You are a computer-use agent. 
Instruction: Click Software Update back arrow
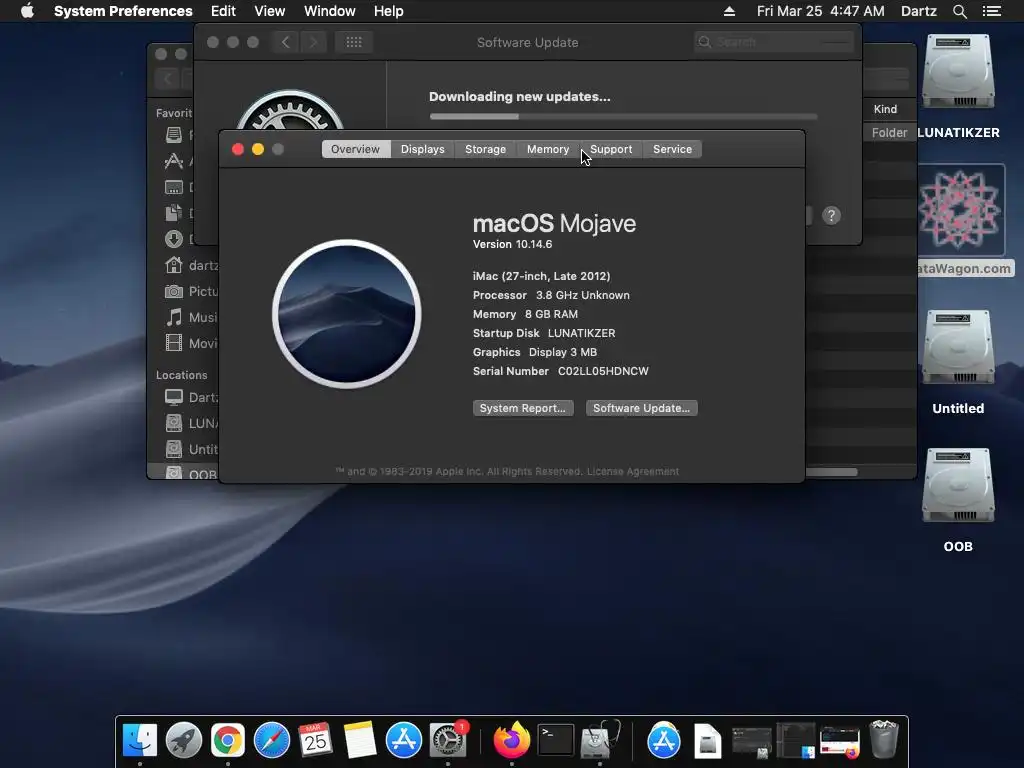tap(285, 42)
